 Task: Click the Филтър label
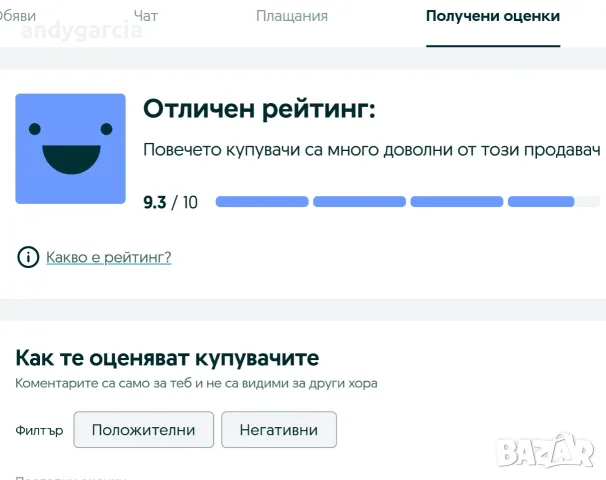[x=39, y=430]
